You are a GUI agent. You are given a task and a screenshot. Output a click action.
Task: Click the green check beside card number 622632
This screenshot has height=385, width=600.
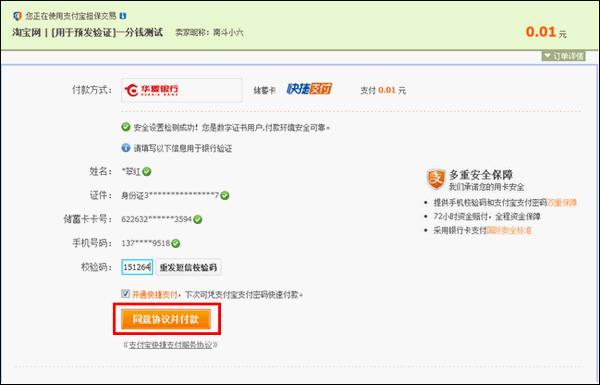click(x=198, y=220)
